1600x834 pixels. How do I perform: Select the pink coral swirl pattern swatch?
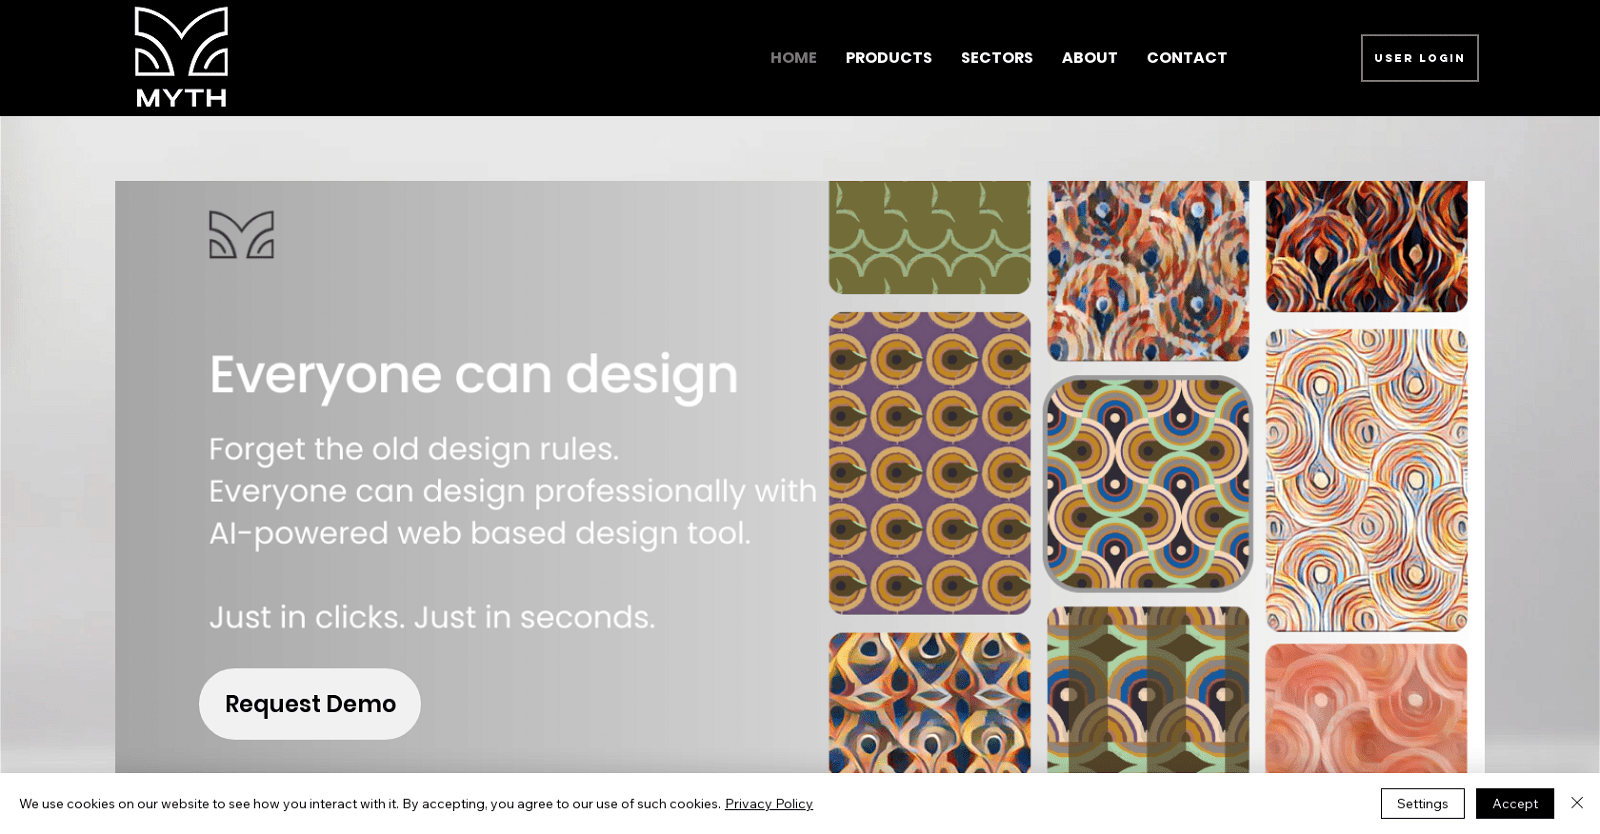coord(1366,708)
